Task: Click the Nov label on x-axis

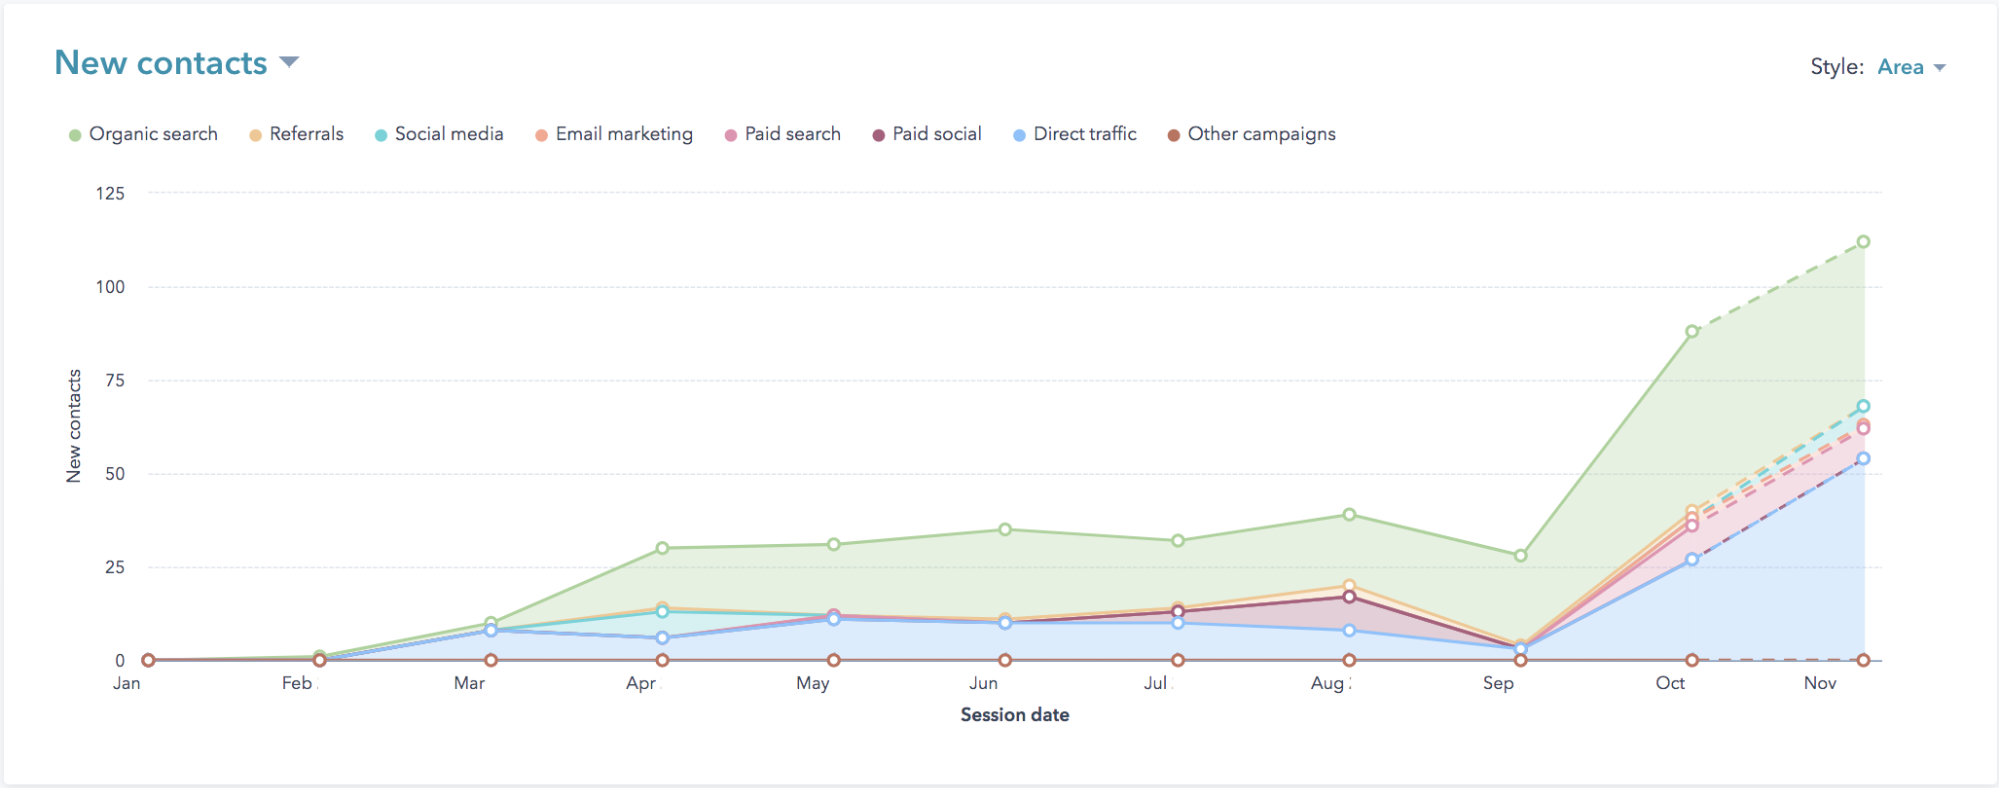Action: 1820,683
